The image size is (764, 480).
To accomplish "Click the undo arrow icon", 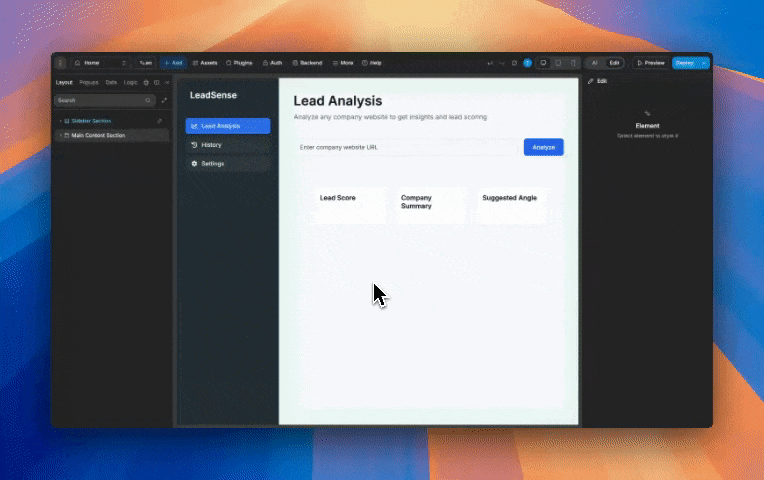I will pyautogui.click(x=490, y=63).
